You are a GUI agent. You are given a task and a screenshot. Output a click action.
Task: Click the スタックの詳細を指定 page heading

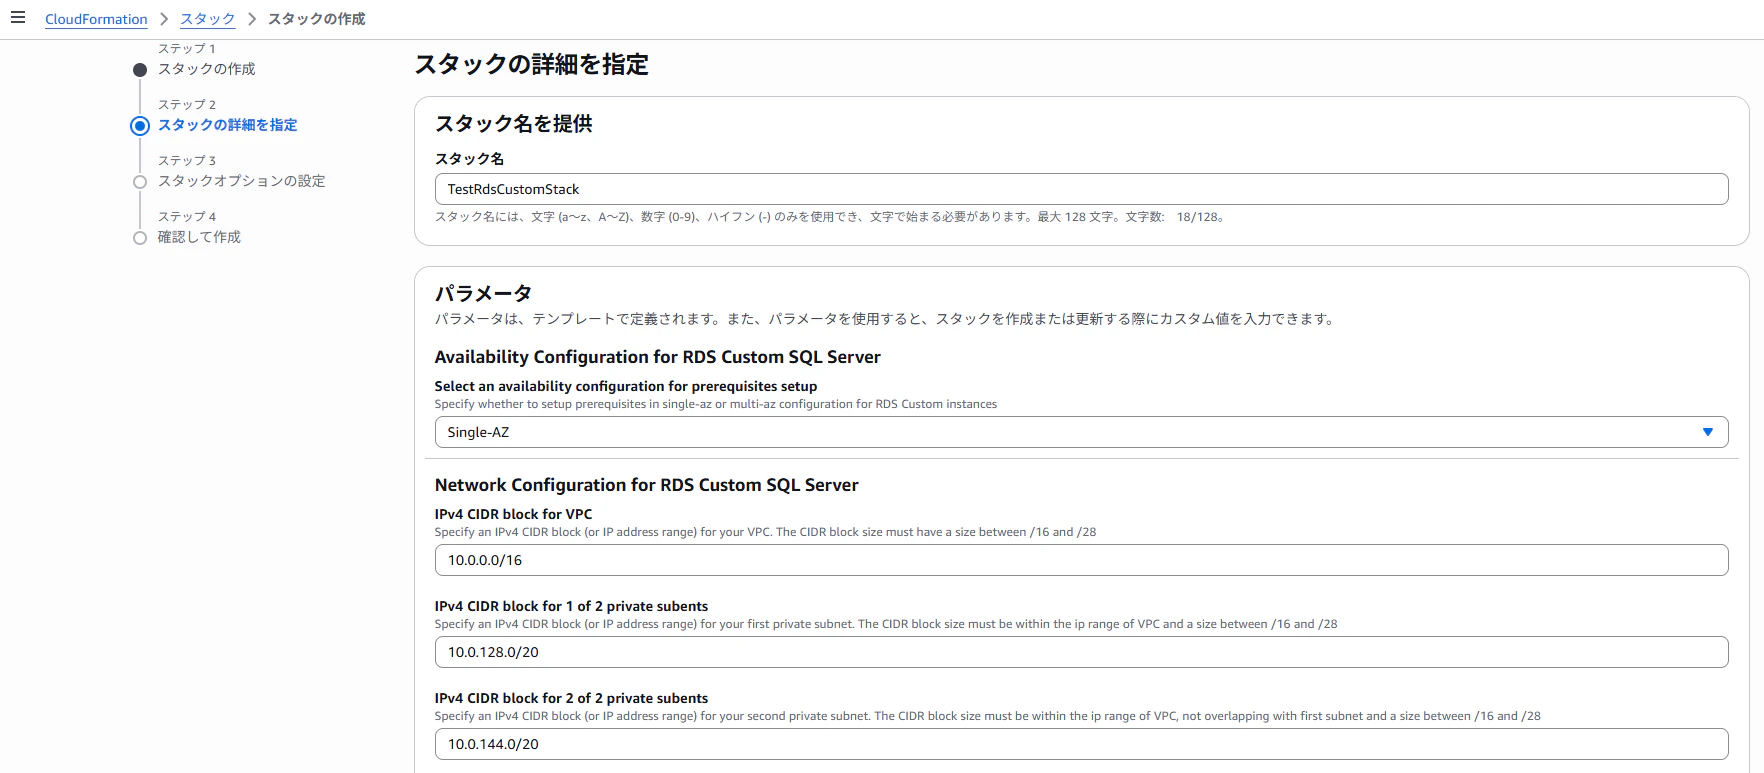point(531,65)
